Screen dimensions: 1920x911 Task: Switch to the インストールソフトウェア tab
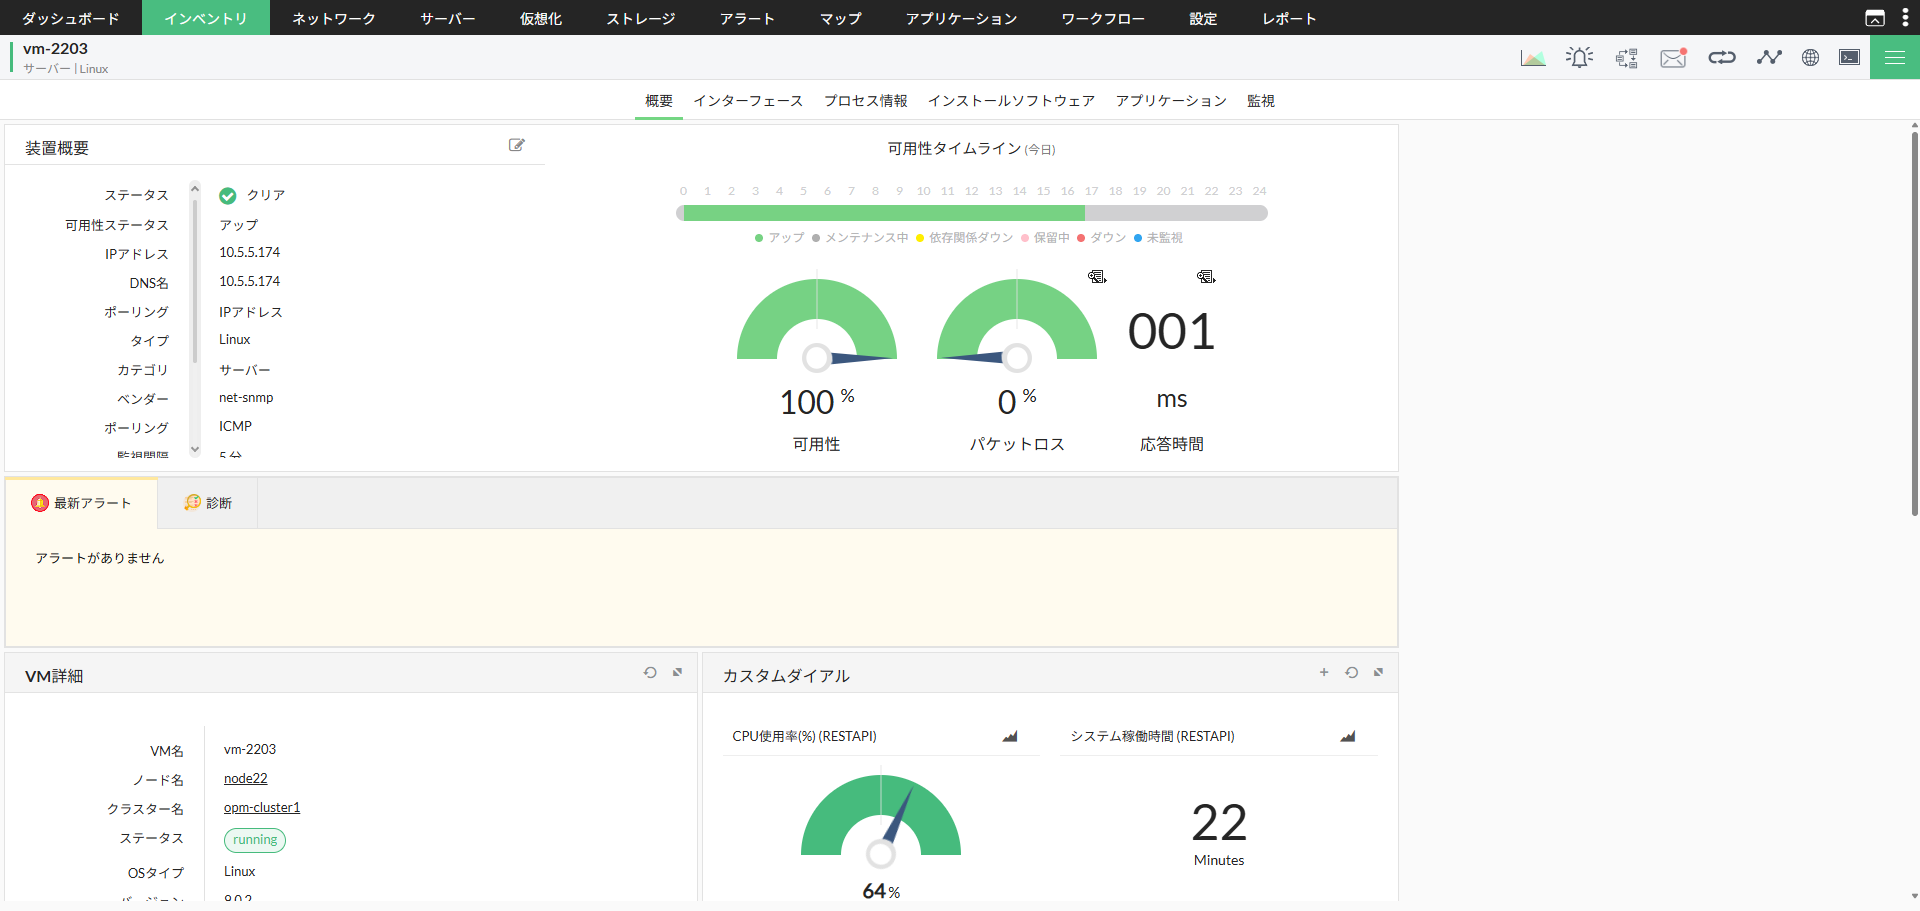coord(1011,101)
